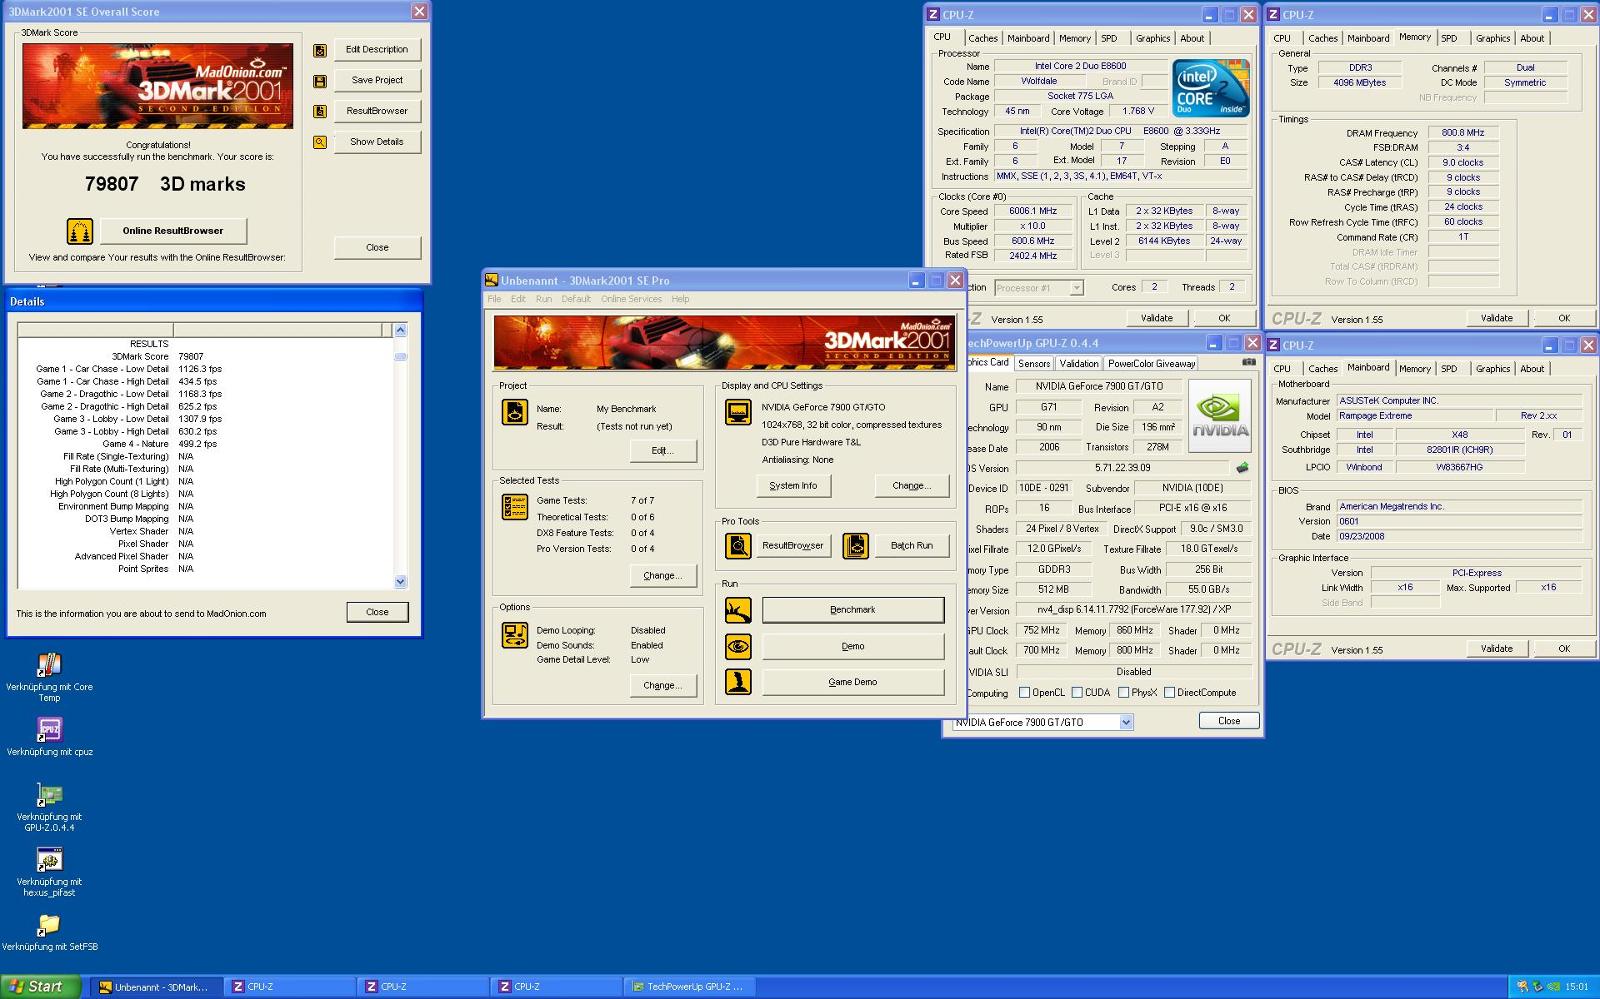Screen dimensions: 1600x999
Task: Open the SetFSB desktop shortcut
Action: 49,925
